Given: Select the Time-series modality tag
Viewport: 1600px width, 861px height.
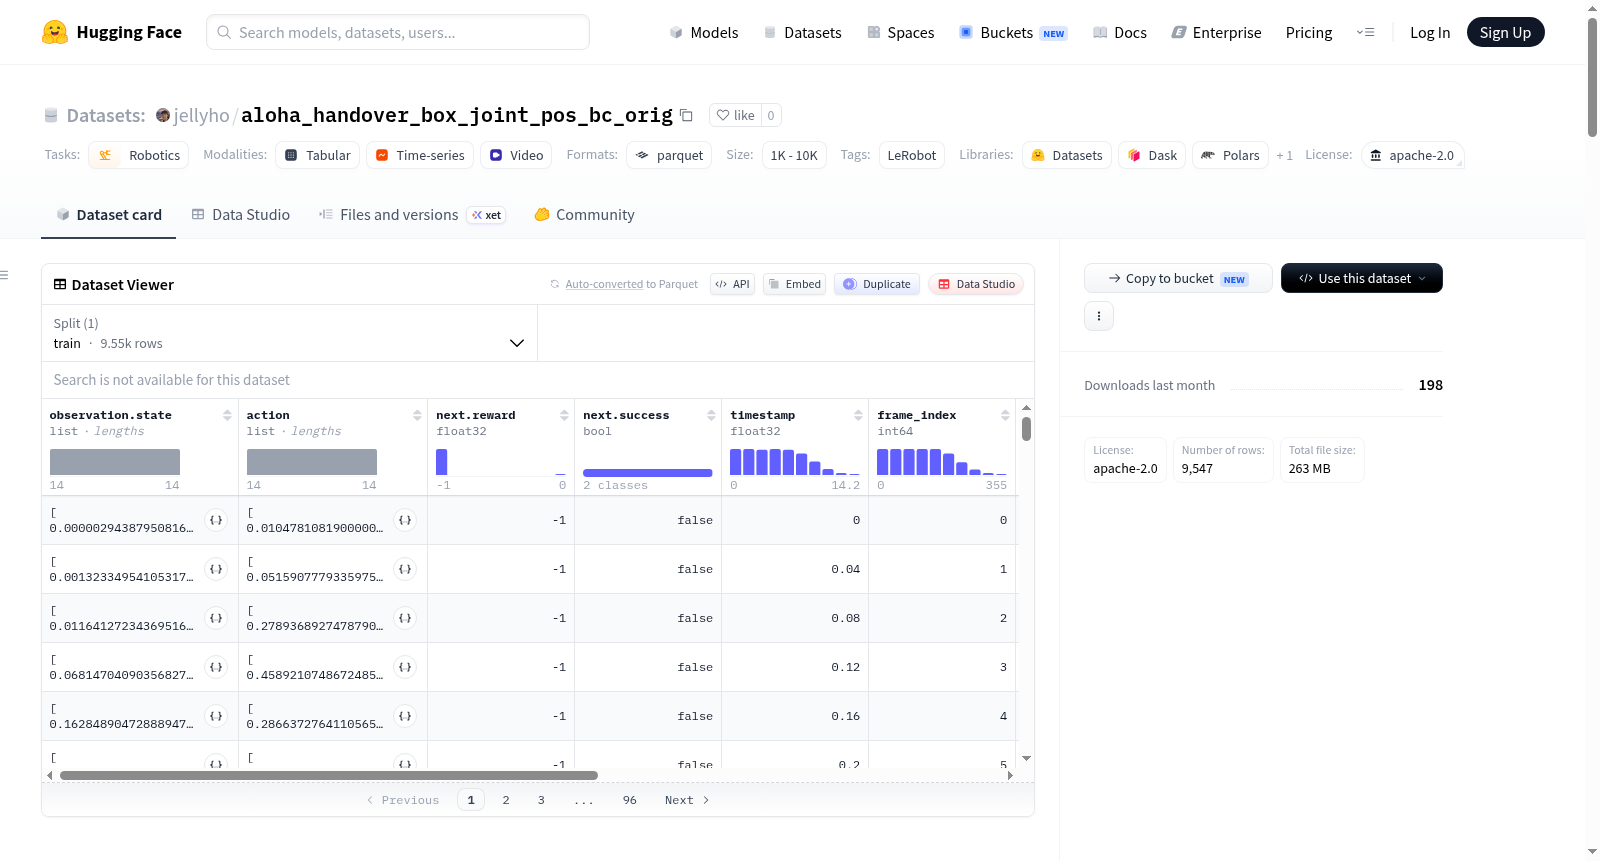Looking at the screenshot, I should click(419, 155).
